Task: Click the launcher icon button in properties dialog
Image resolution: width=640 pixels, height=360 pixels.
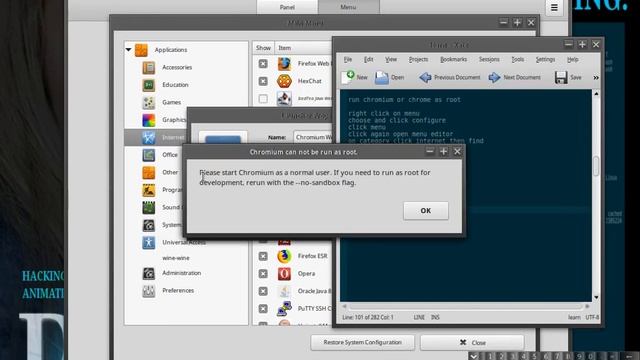Action: tap(223, 138)
